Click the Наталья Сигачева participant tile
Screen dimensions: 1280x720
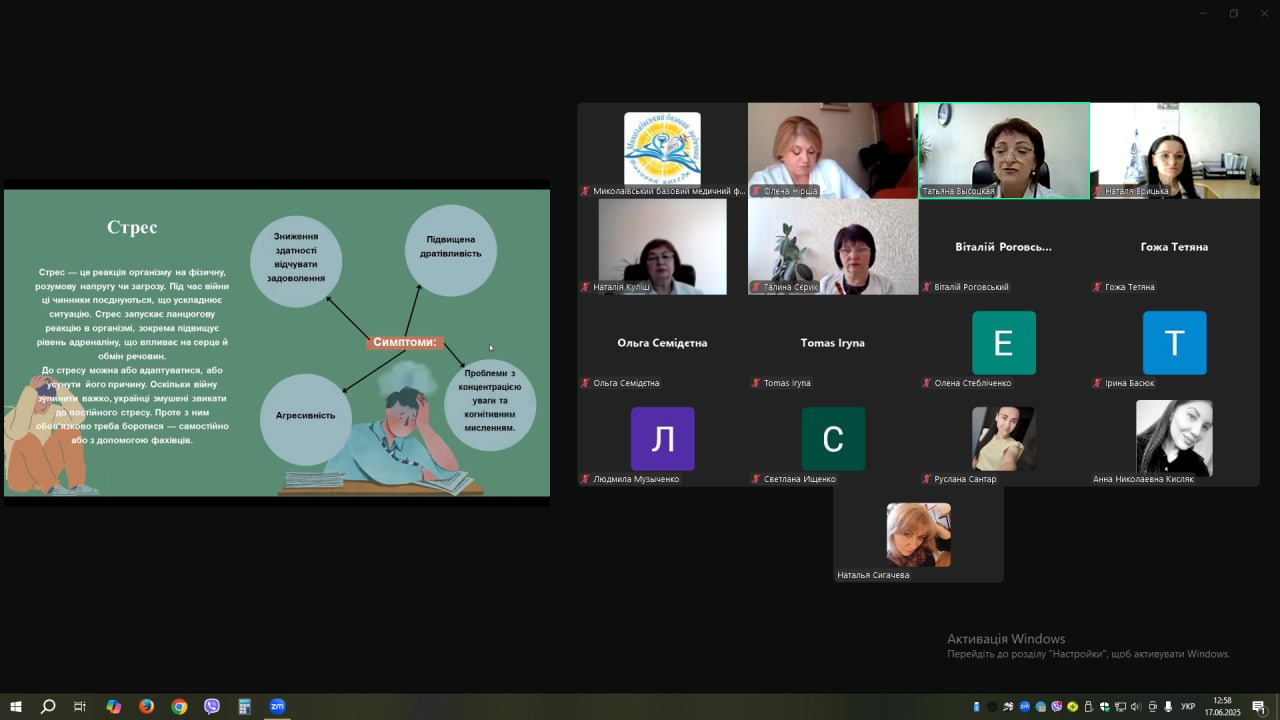click(x=918, y=534)
